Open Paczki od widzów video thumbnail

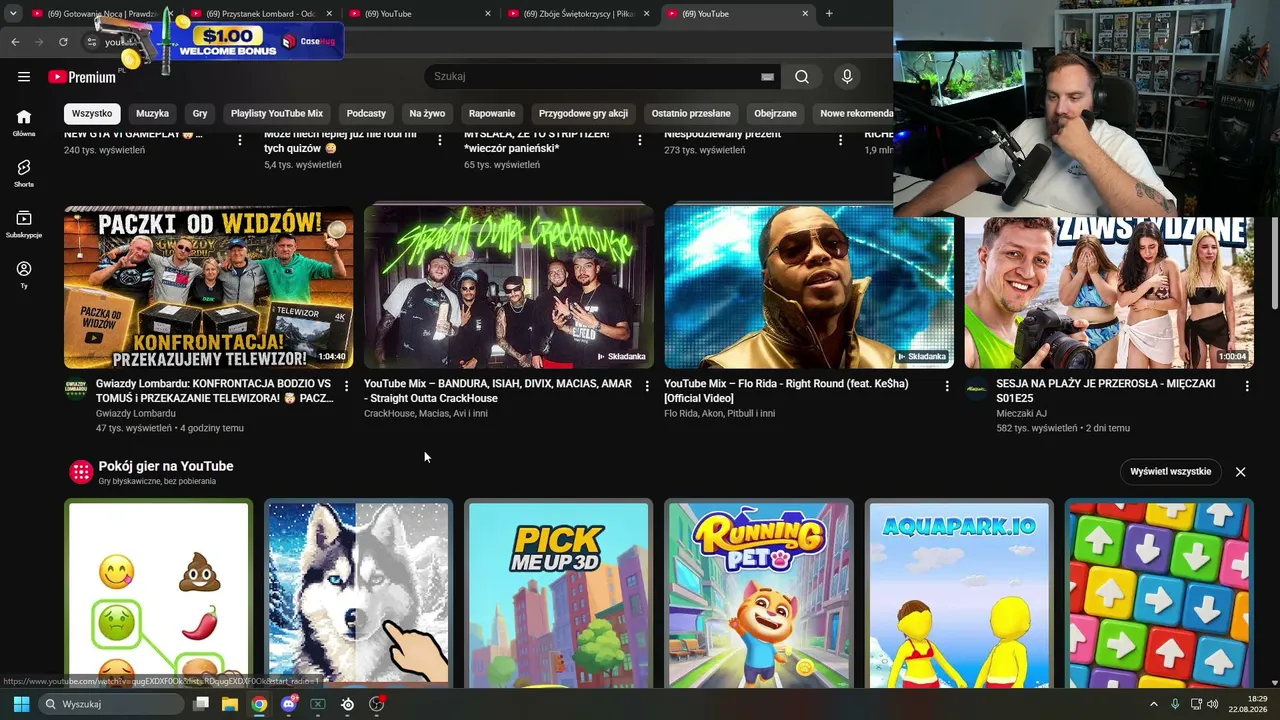click(209, 287)
